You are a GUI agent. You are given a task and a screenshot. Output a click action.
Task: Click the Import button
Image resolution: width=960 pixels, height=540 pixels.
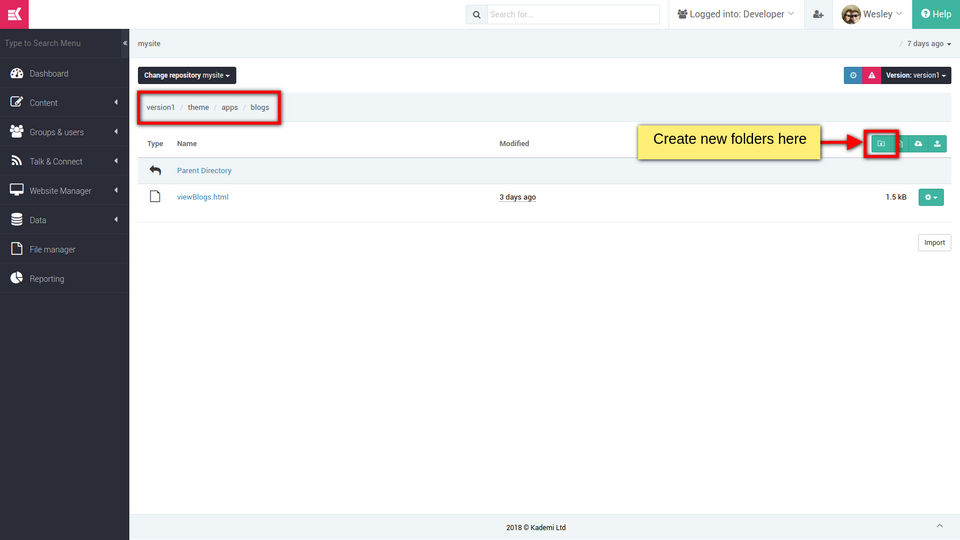coord(934,242)
